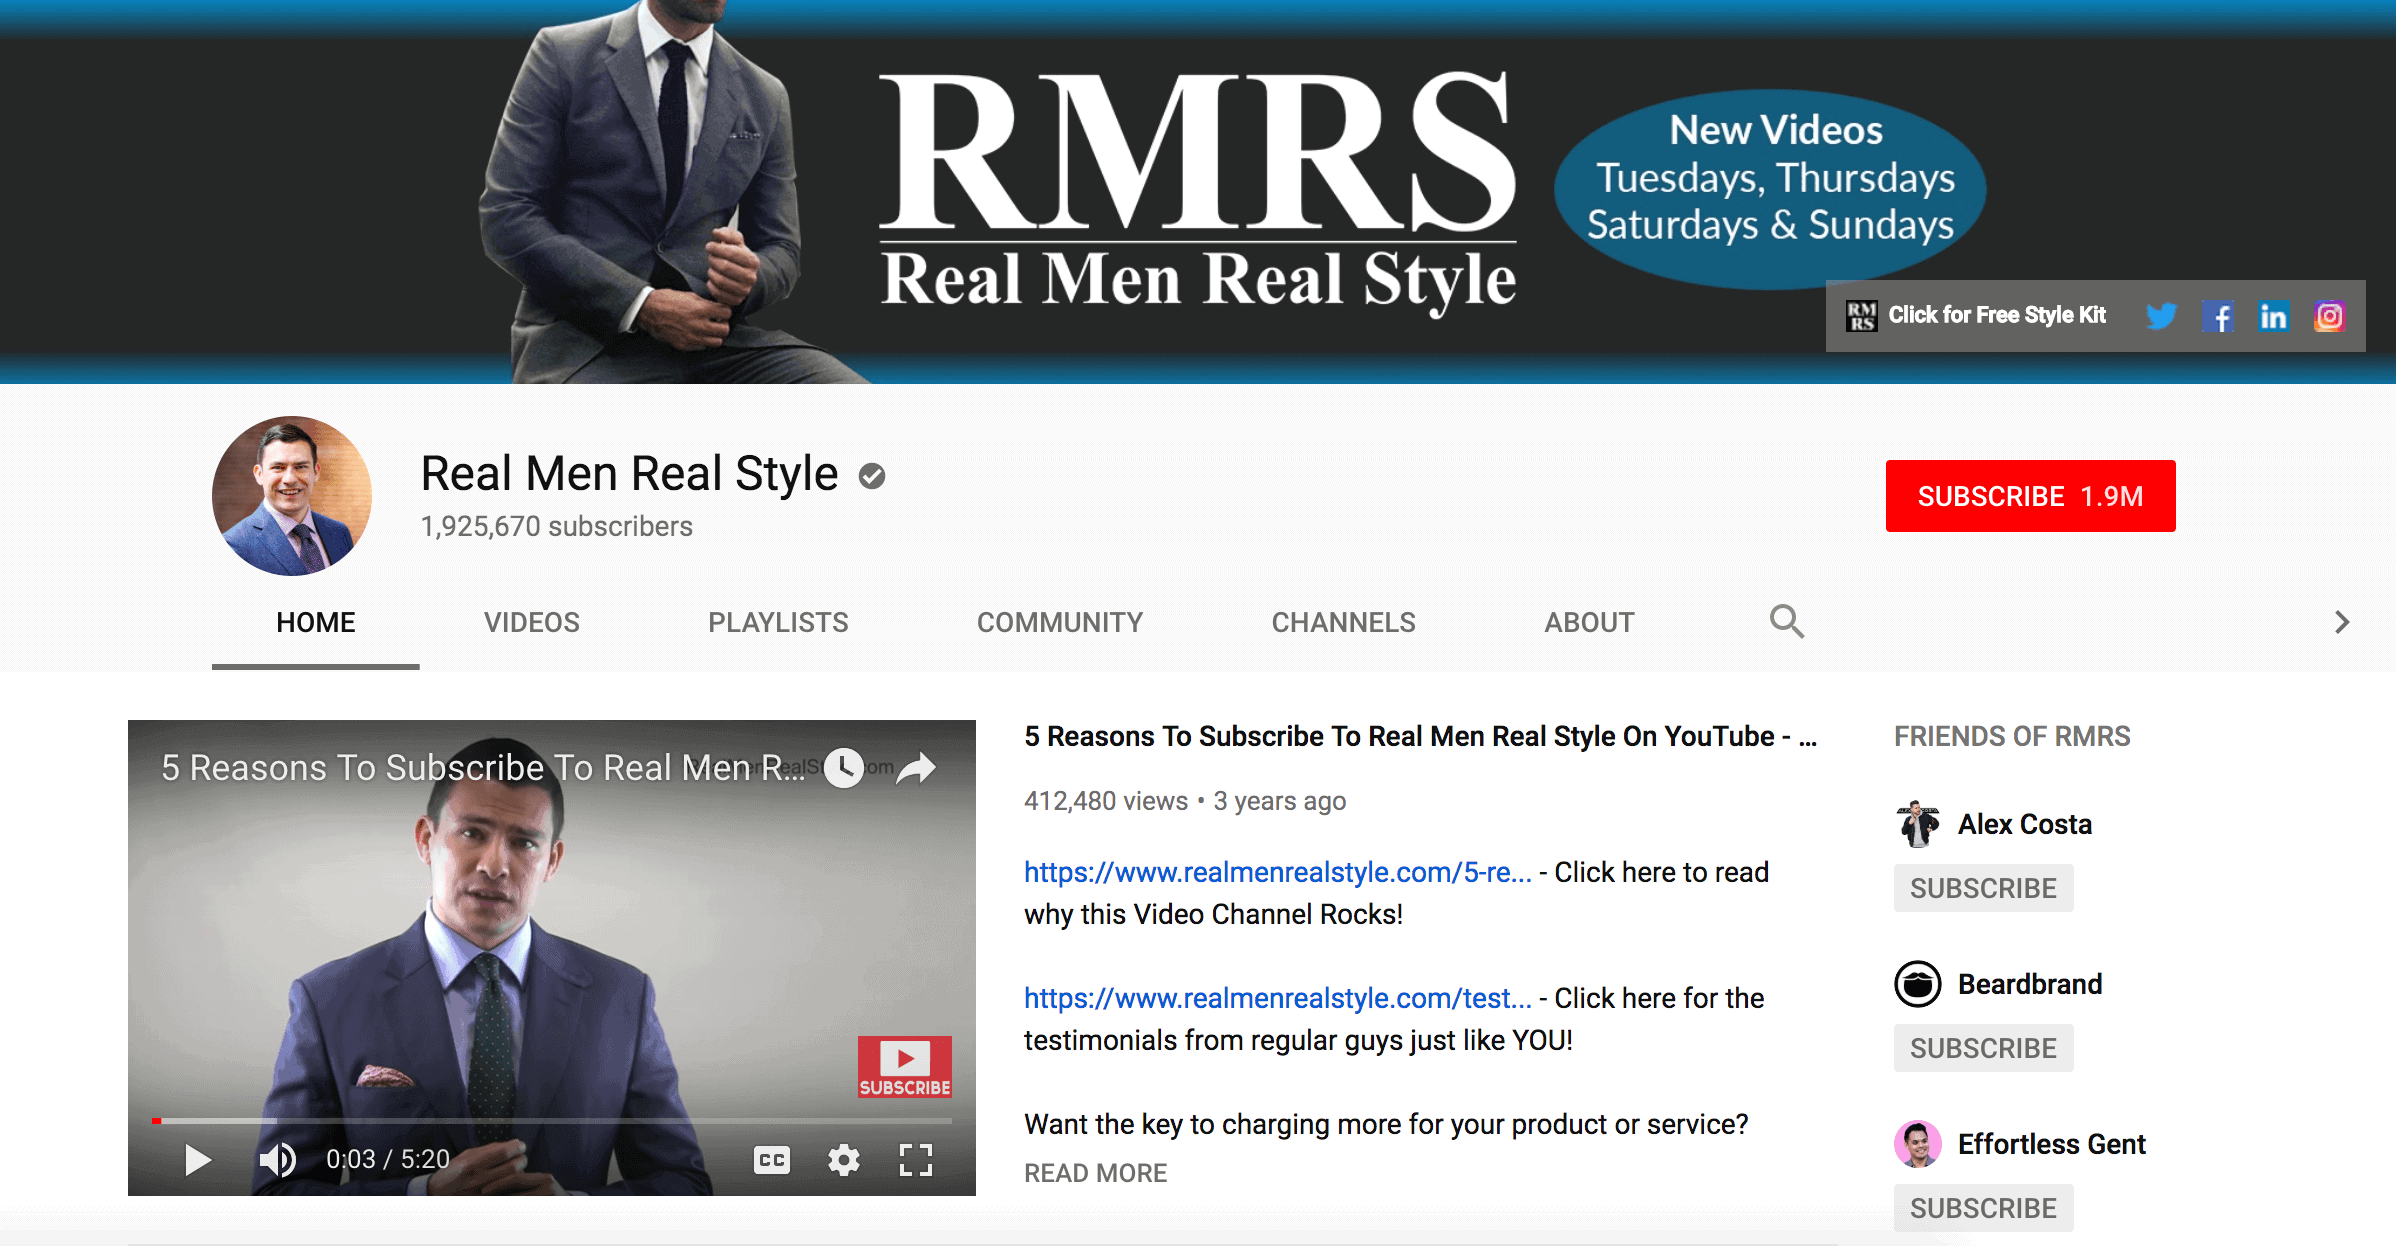The width and height of the screenshot is (2396, 1246).
Task: Open the Twitter link in channel banner
Action: click(x=2160, y=316)
